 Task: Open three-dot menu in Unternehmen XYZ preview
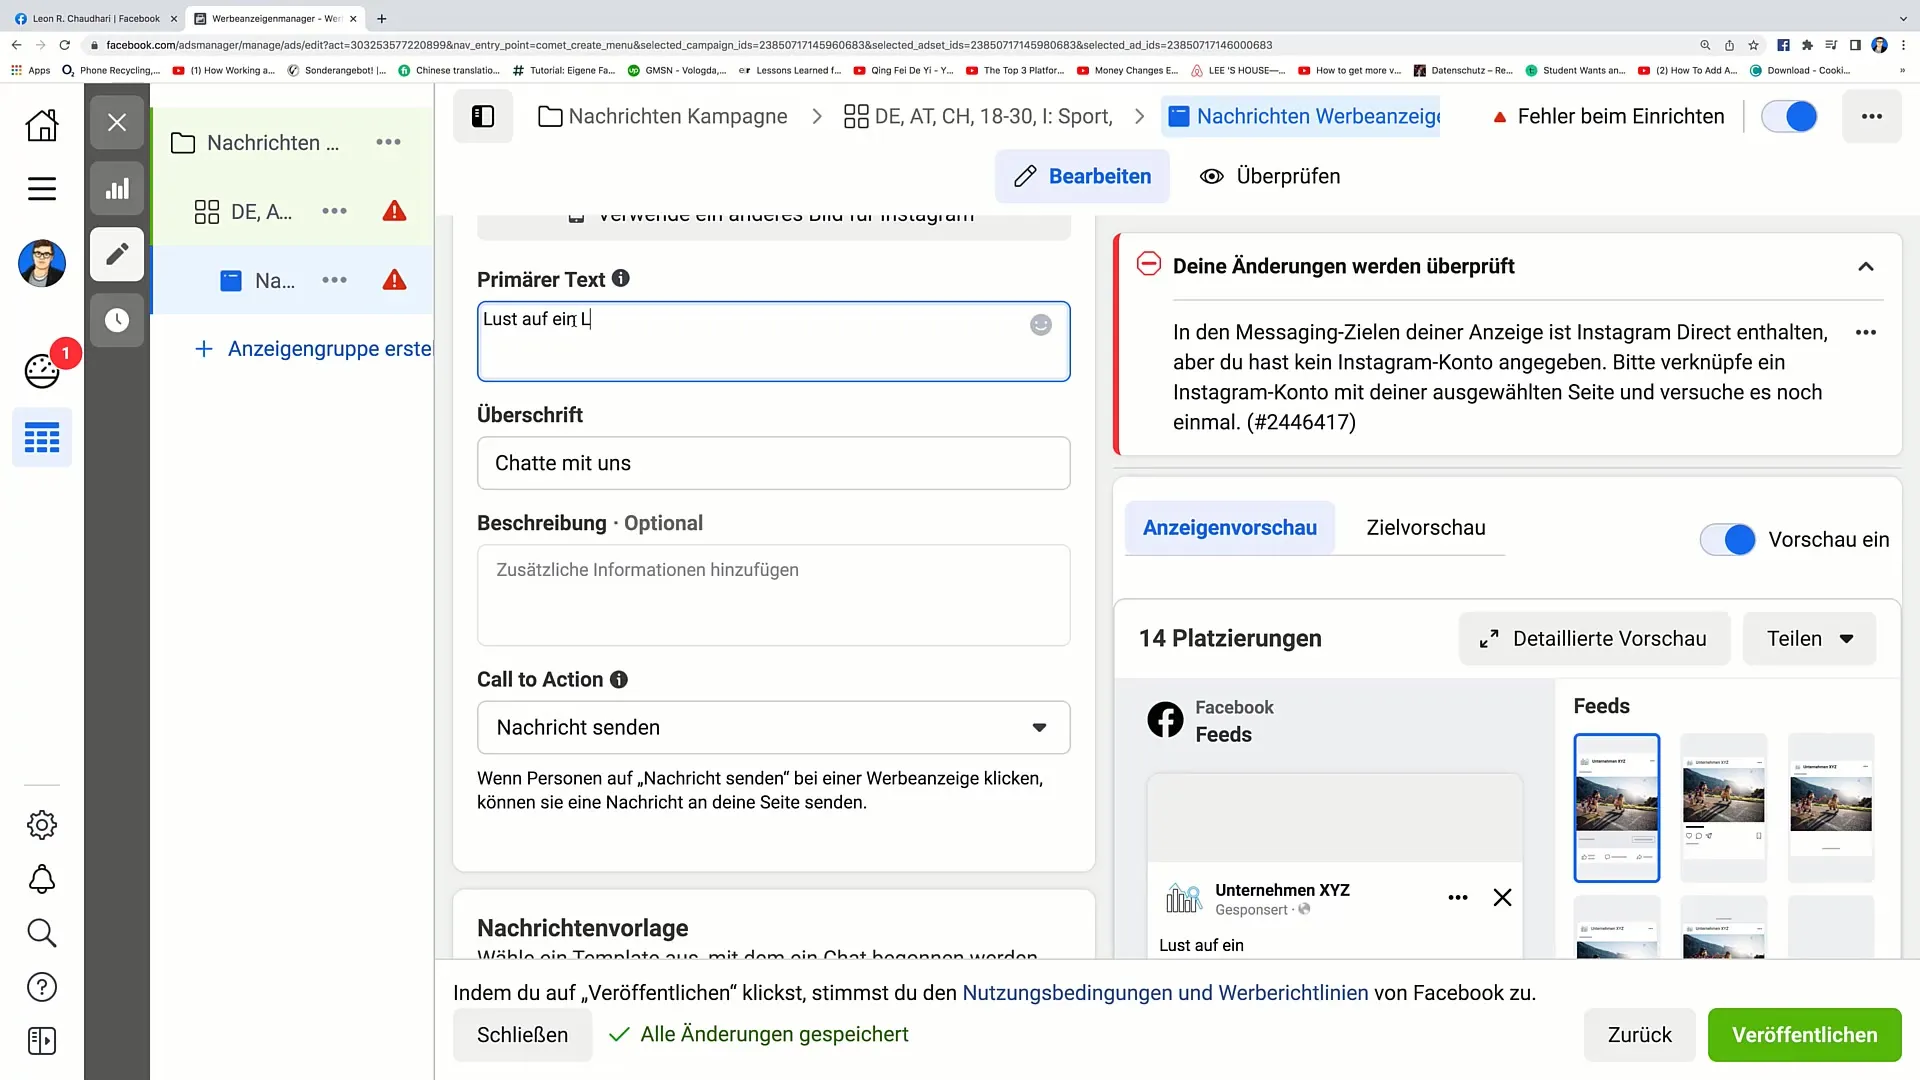(x=1458, y=897)
